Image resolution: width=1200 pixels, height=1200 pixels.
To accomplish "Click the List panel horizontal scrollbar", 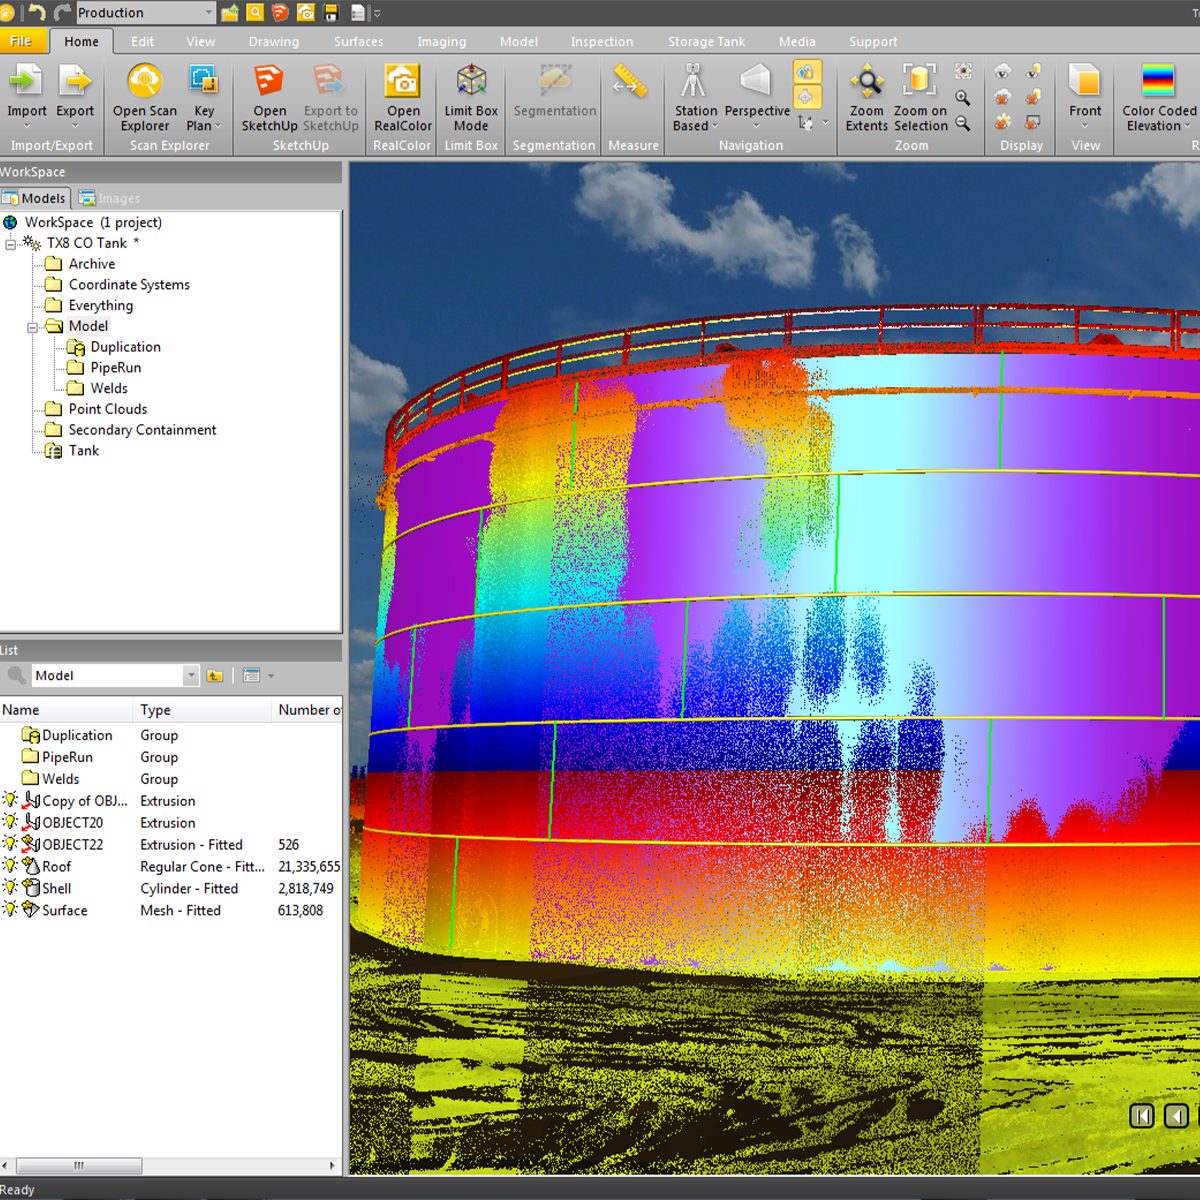I will tap(80, 1166).
